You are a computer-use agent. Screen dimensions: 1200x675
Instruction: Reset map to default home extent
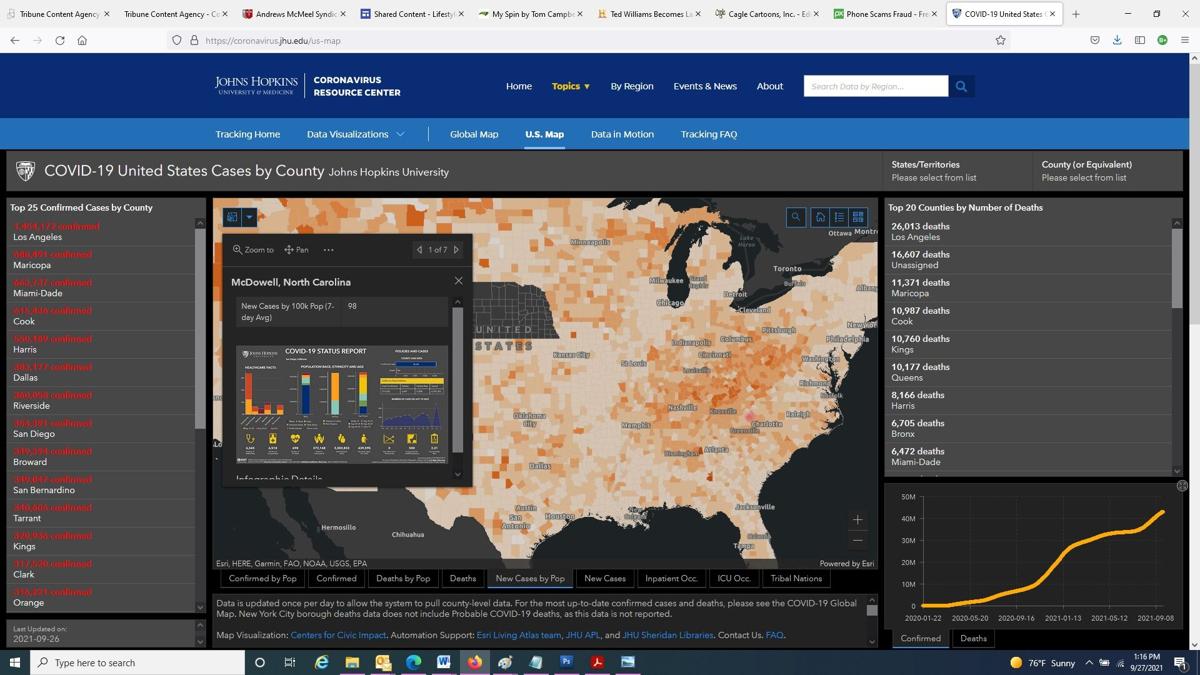point(820,217)
